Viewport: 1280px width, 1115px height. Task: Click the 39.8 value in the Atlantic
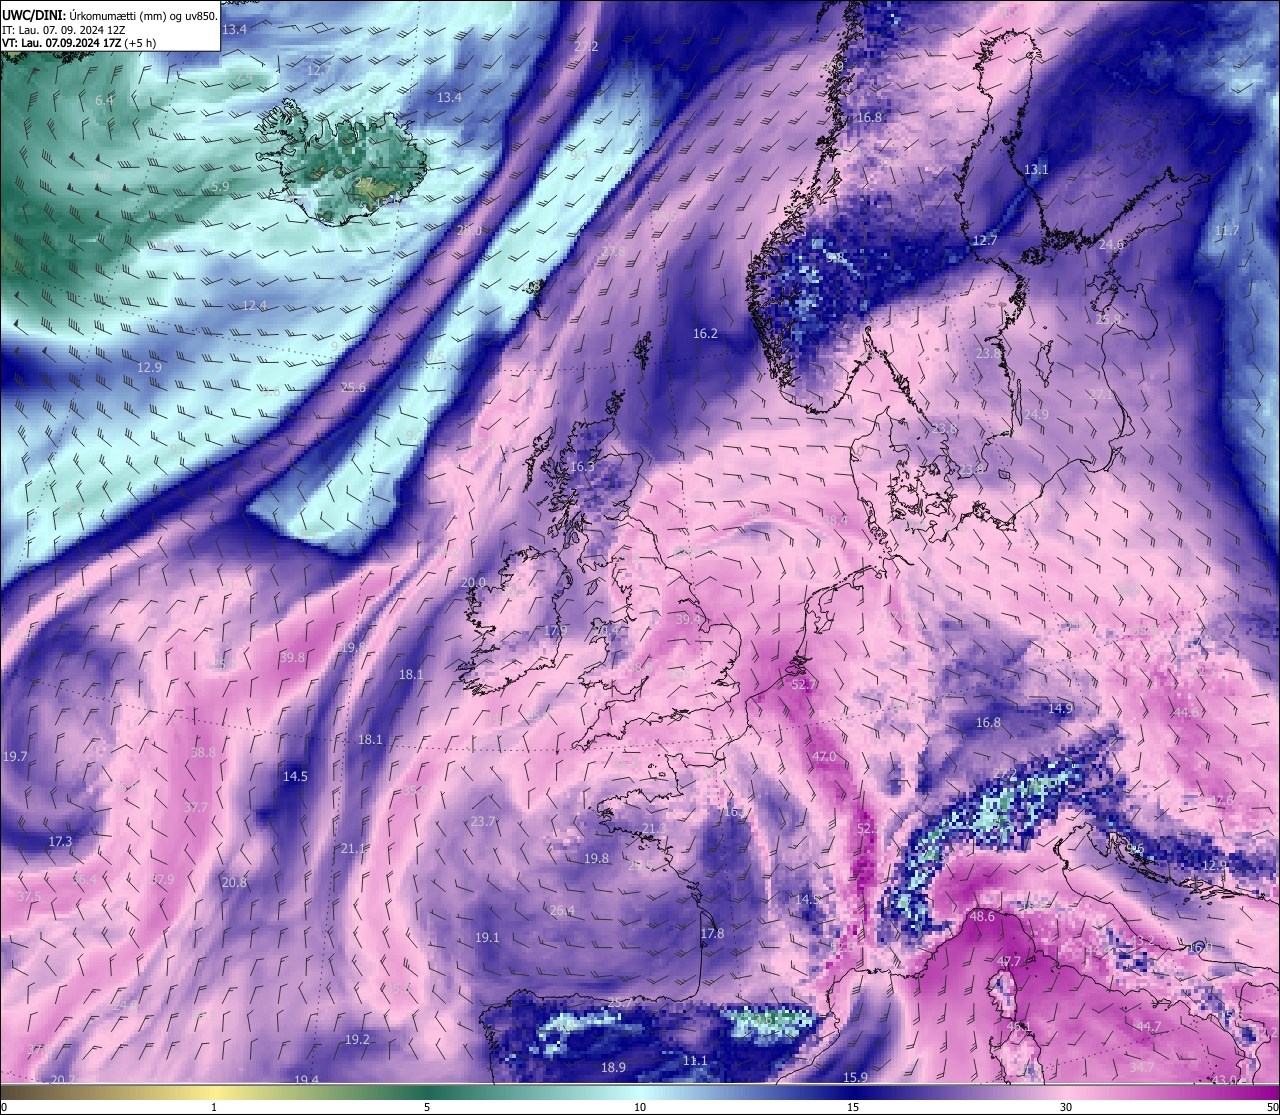(x=292, y=657)
